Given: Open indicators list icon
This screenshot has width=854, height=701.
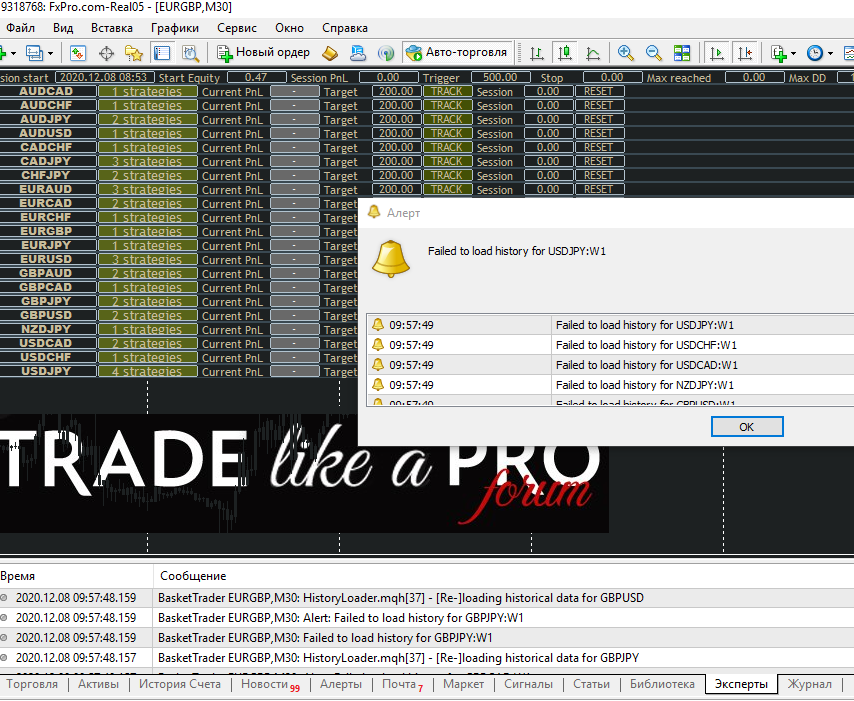Looking at the screenshot, I should (778, 53).
